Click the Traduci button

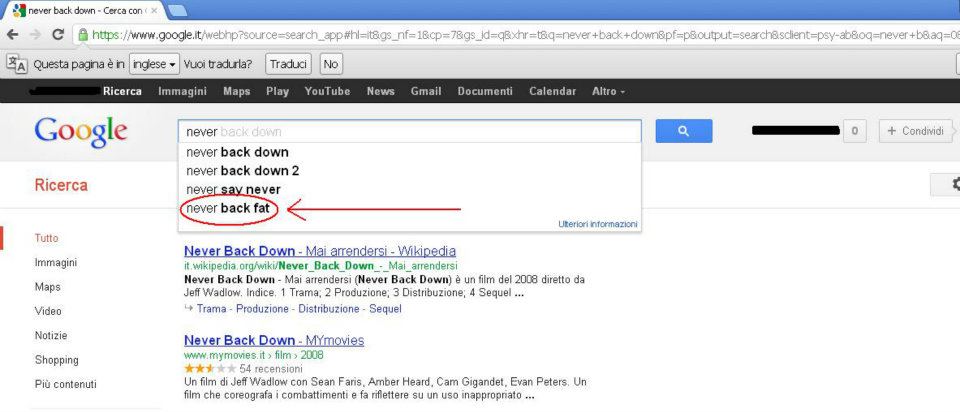[x=288, y=64]
